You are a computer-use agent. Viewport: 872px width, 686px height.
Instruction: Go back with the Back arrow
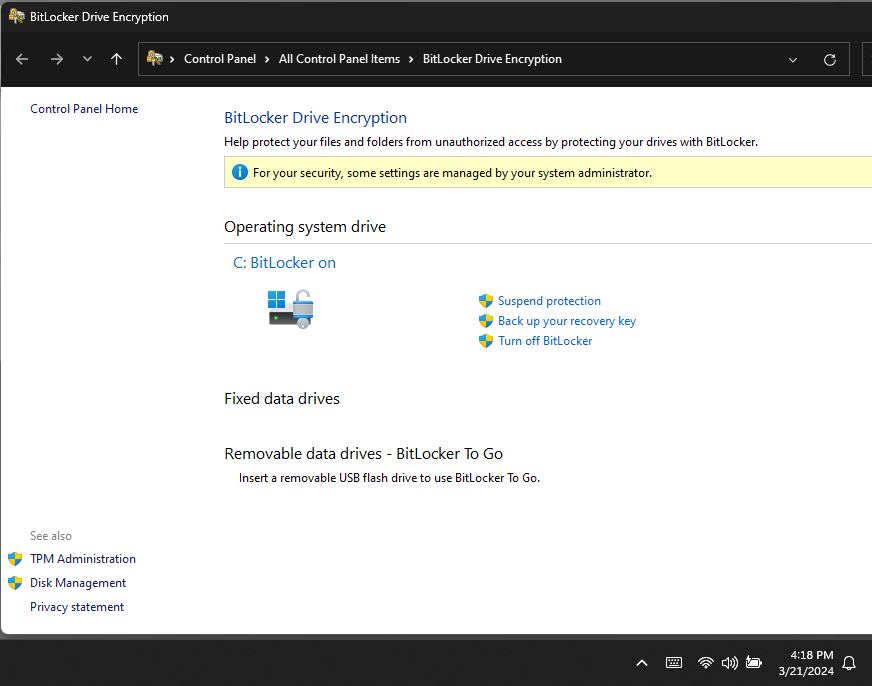click(x=22, y=59)
